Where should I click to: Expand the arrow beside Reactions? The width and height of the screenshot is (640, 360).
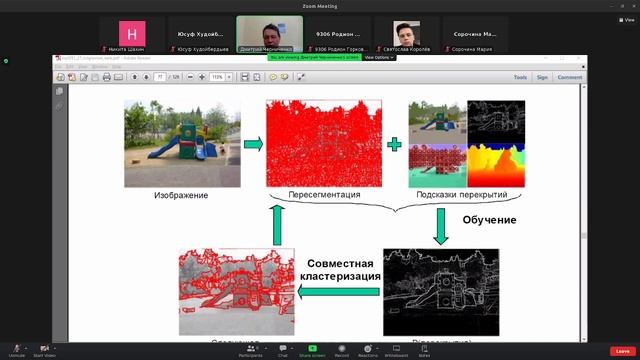click(377, 348)
